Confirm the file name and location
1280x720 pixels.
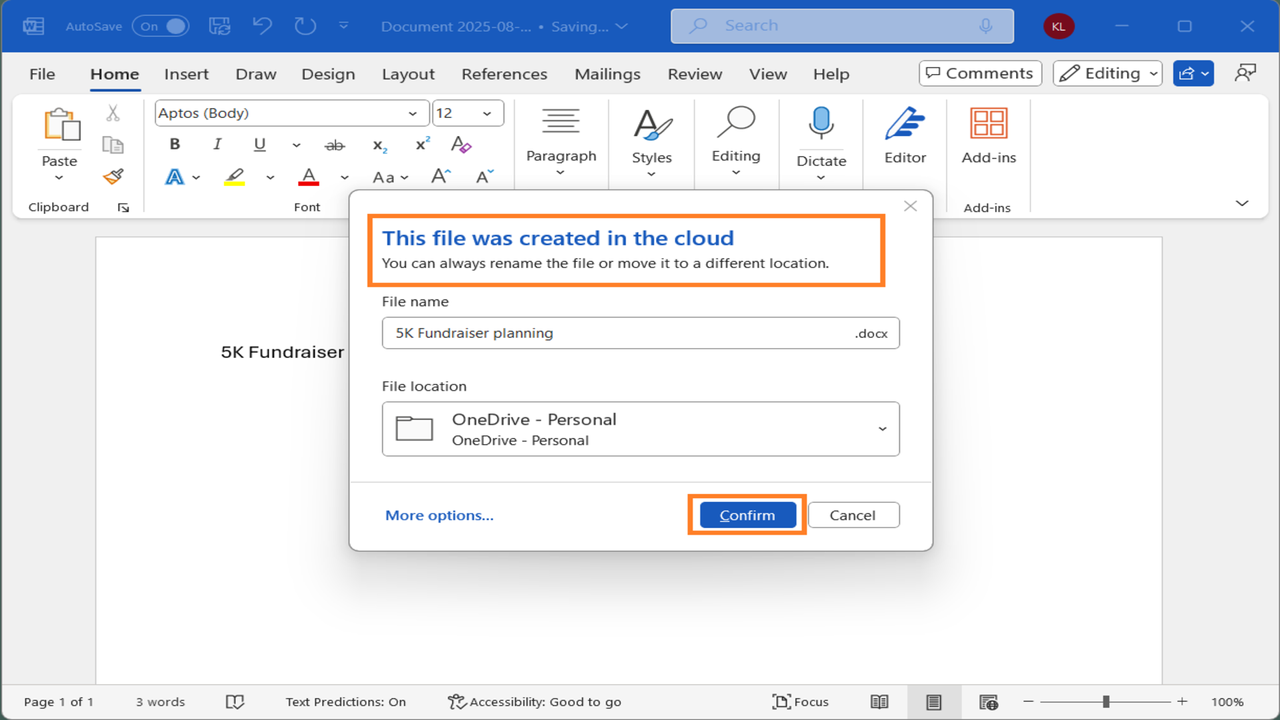point(746,514)
